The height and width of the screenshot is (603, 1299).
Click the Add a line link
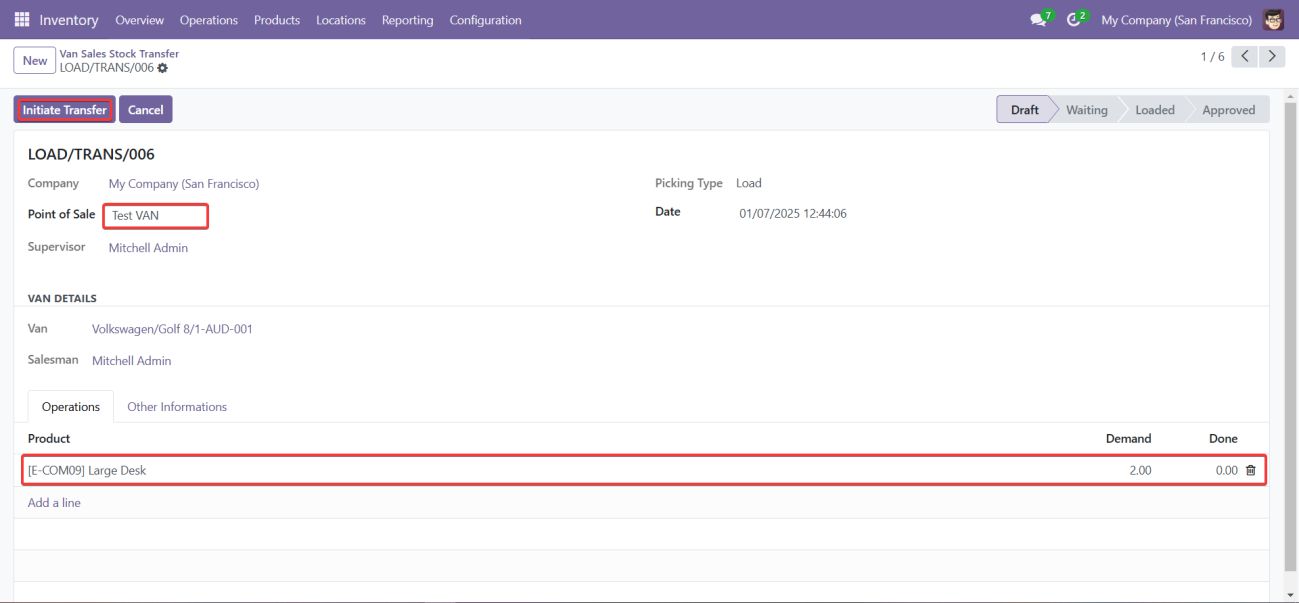54,503
